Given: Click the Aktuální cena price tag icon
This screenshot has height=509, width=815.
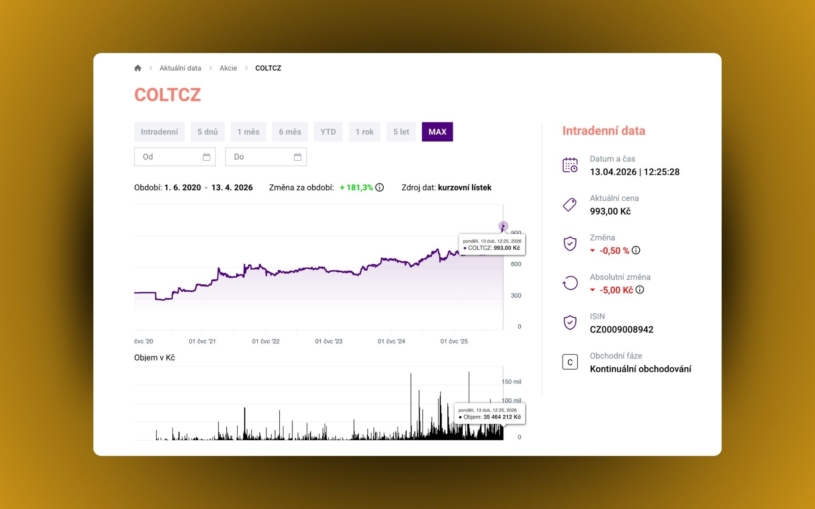Looking at the screenshot, I should click(570, 204).
